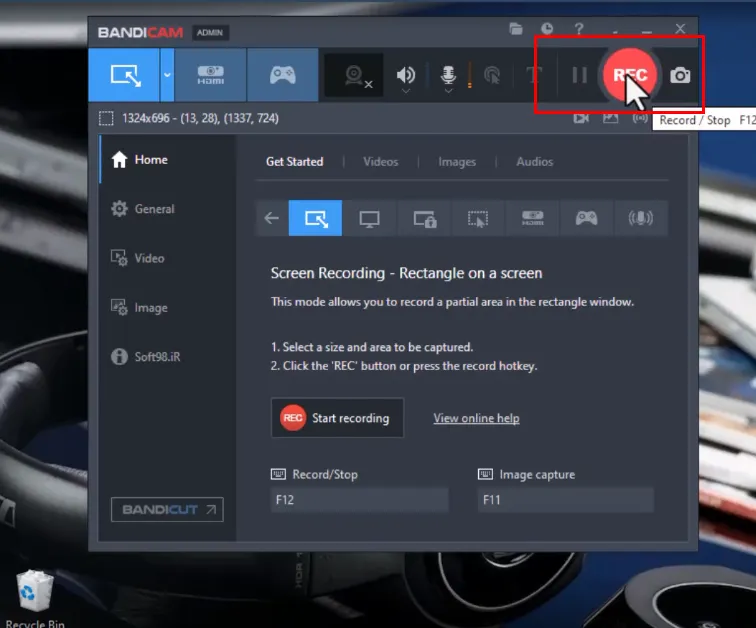Viewport: 756px width, 628px height.
Task: Expand the microphone settings chevron
Action: [x=448, y=91]
